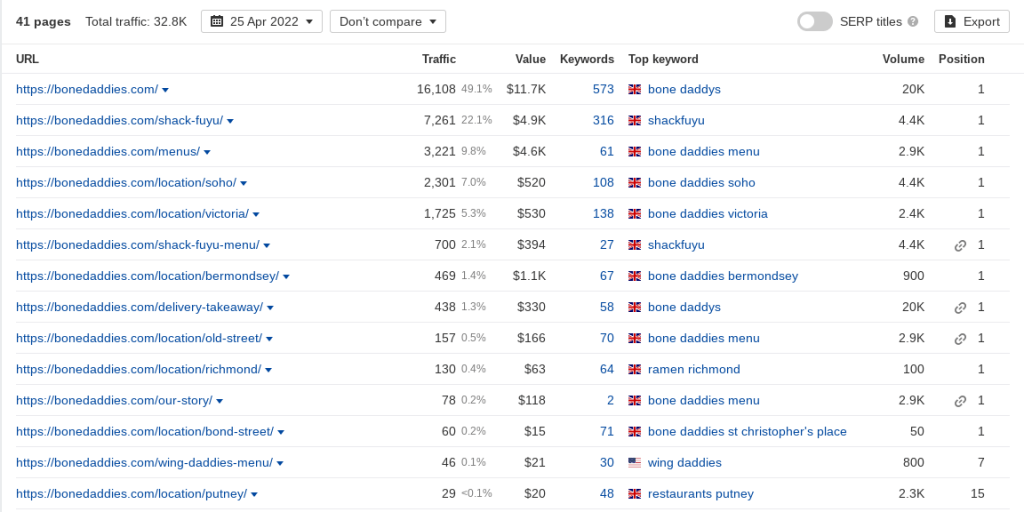Open the bonedaddies.com/location/soho/ link

coord(126,183)
